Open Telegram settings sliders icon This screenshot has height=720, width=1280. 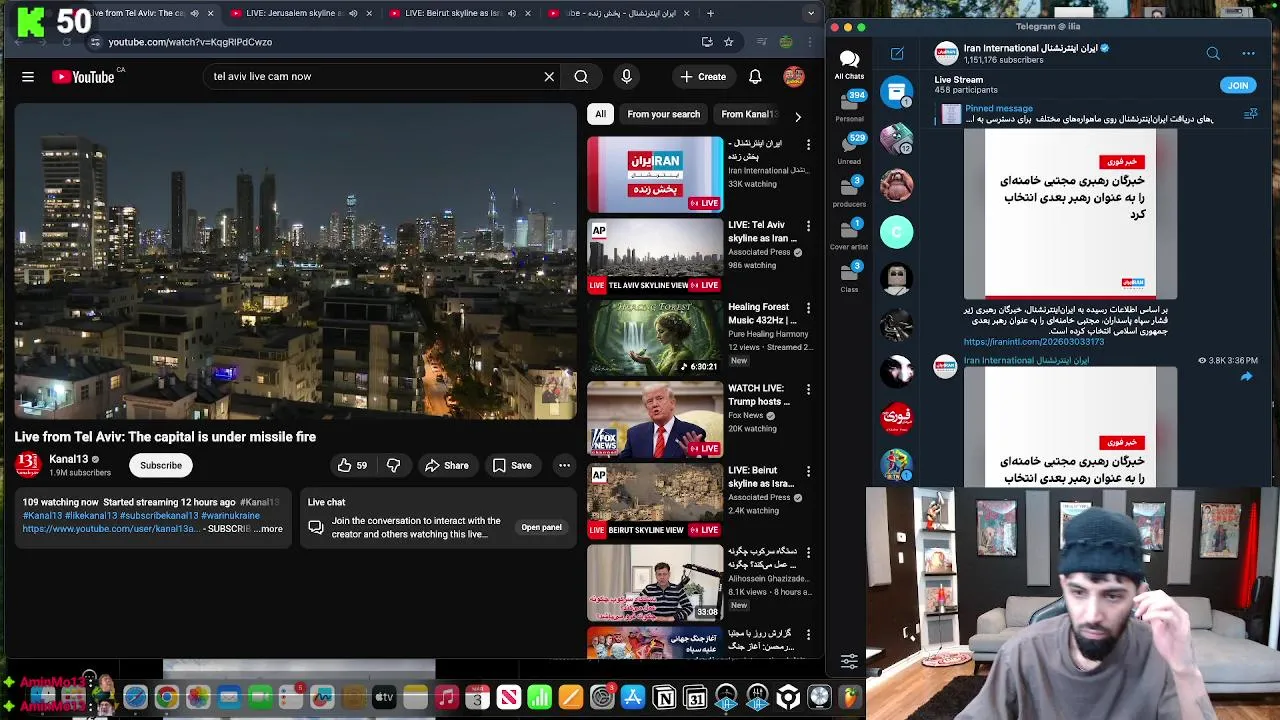click(849, 660)
